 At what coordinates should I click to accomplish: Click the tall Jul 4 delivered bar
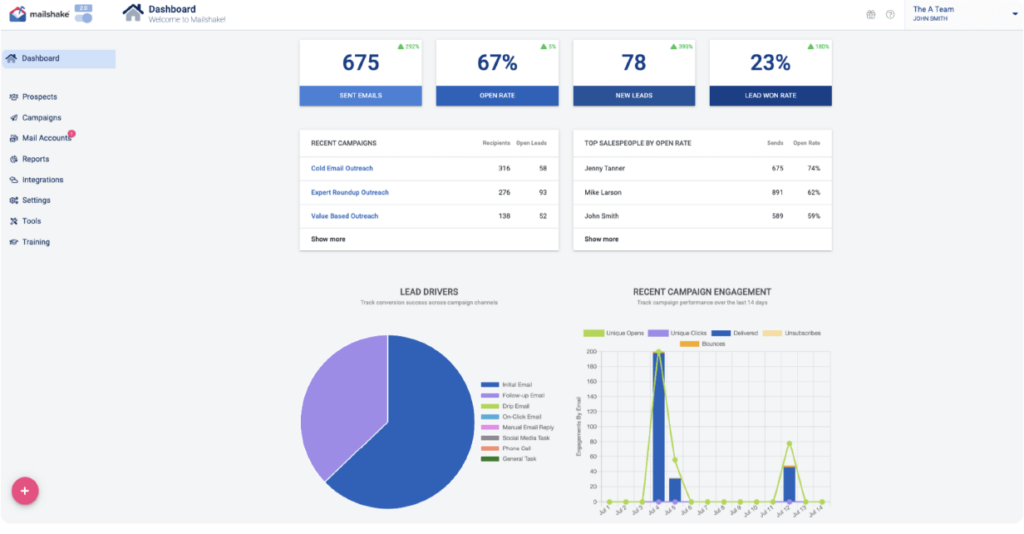658,427
